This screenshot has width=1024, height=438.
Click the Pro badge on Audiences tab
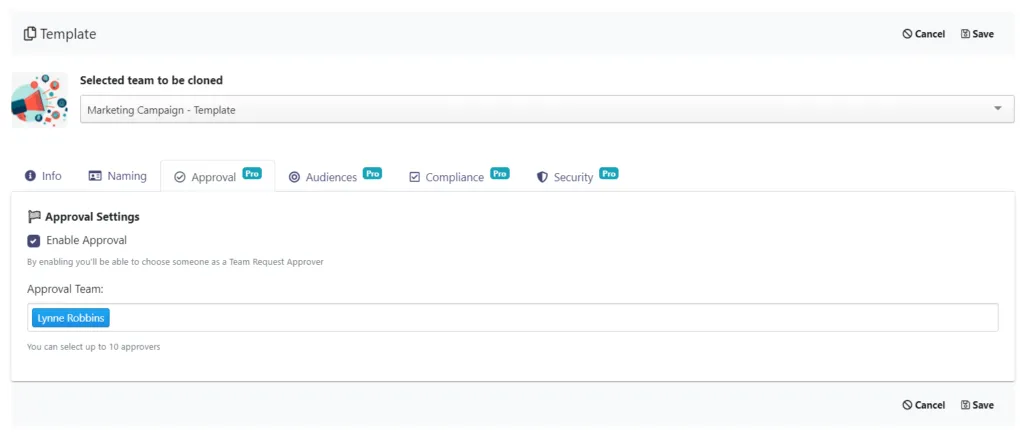(372, 174)
